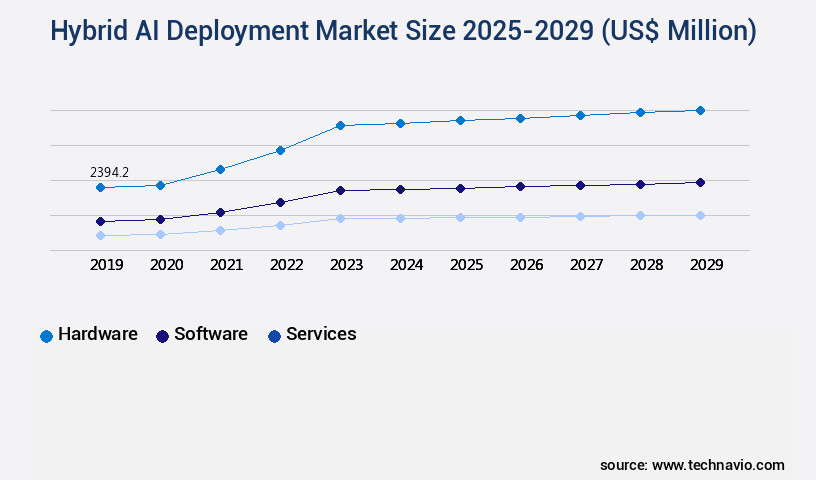The width and height of the screenshot is (816, 480).
Task: Select the 2022 Software data point
Action: pos(280,202)
